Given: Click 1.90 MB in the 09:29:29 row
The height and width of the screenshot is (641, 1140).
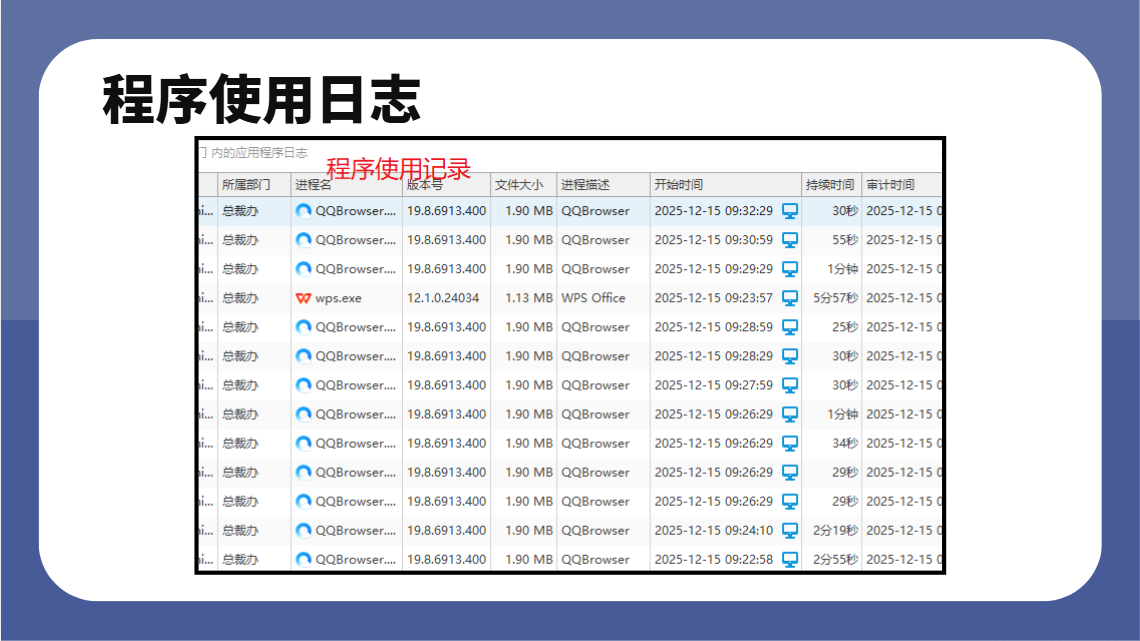Looking at the screenshot, I should click(529, 269).
